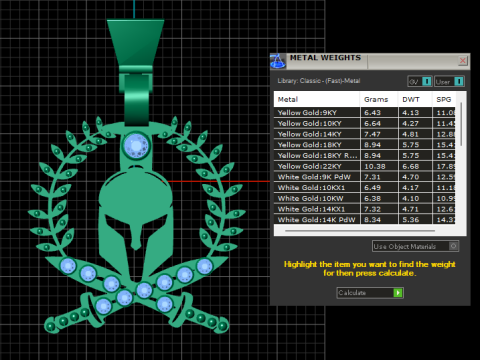Select the pendant bail in the viewport

coord(136,72)
